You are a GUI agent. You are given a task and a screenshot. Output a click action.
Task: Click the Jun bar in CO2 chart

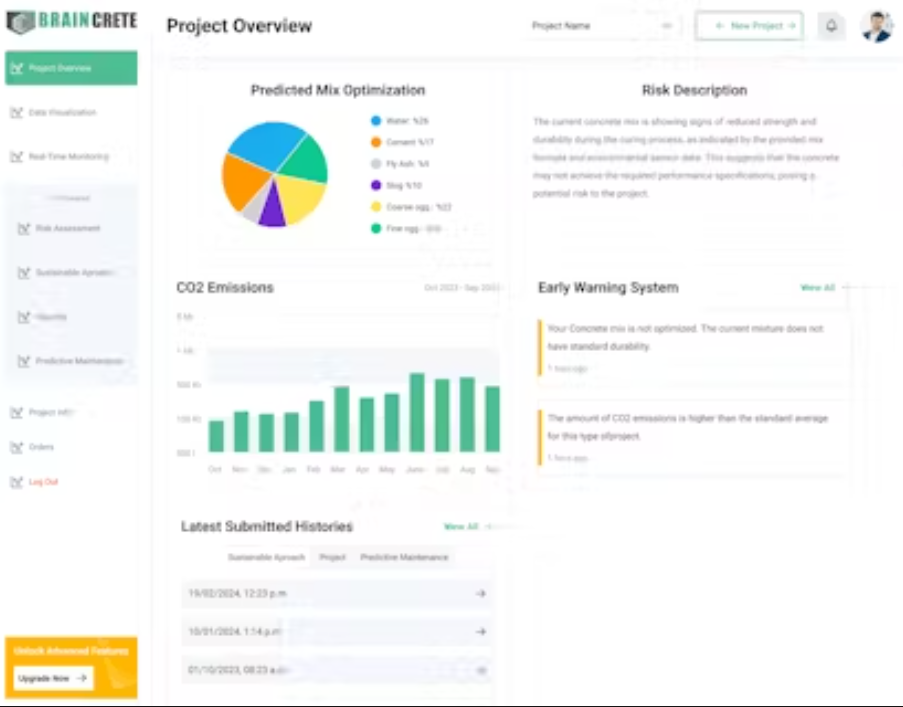pyautogui.click(x=417, y=412)
